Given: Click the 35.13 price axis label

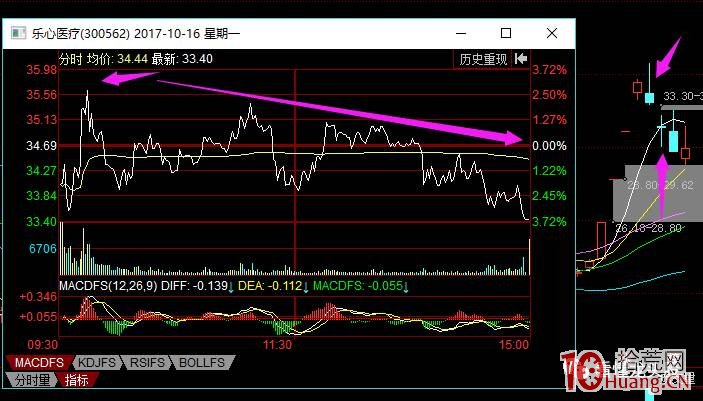Looking at the screenshot, I should [42, 120].
